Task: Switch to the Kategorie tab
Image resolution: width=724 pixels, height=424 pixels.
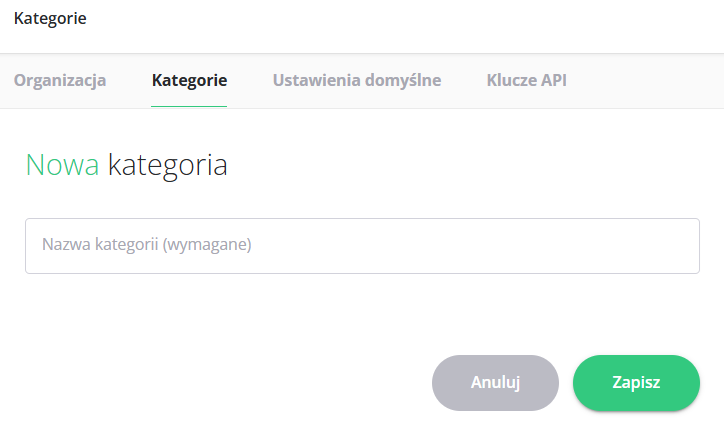Action: [189, 80]
